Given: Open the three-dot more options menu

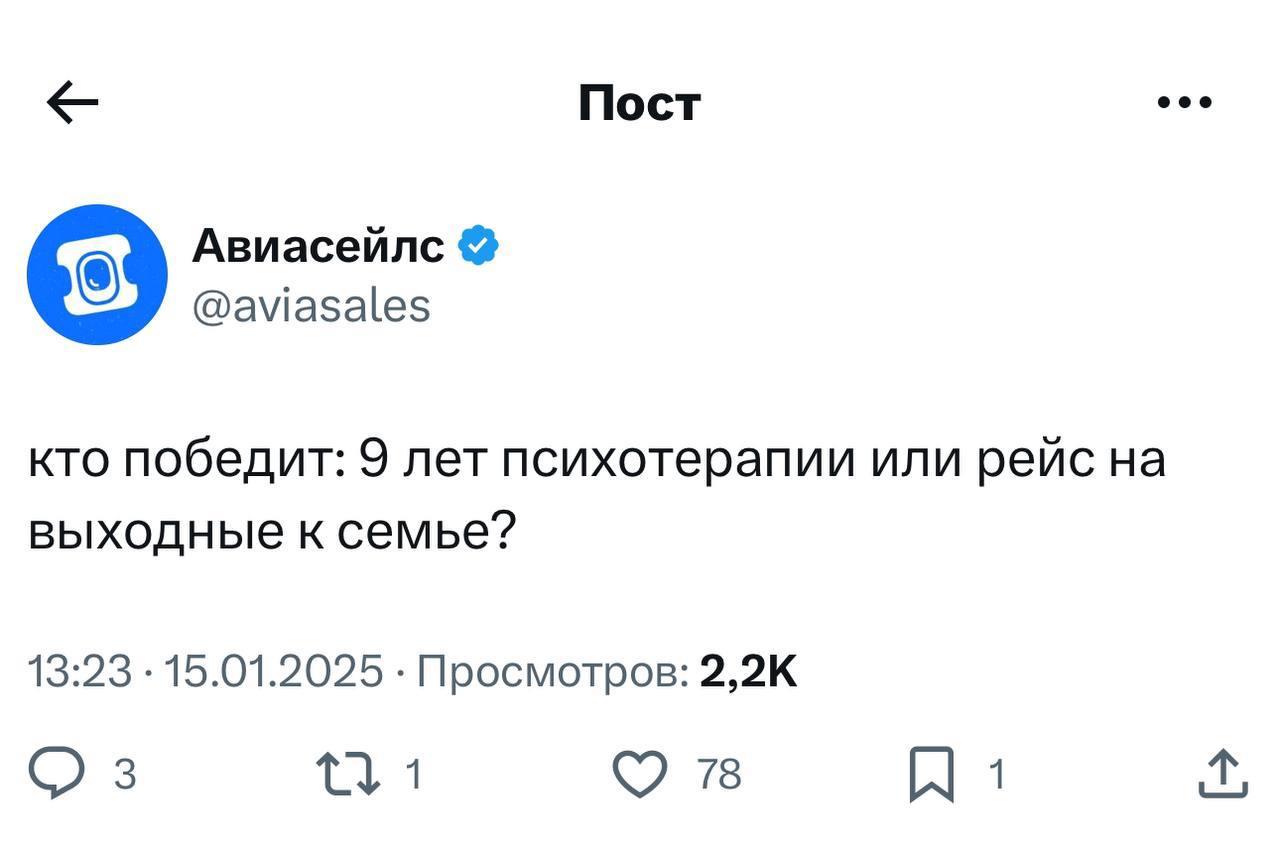Looking at the screenshot, I should click(x=1185, y=102).
